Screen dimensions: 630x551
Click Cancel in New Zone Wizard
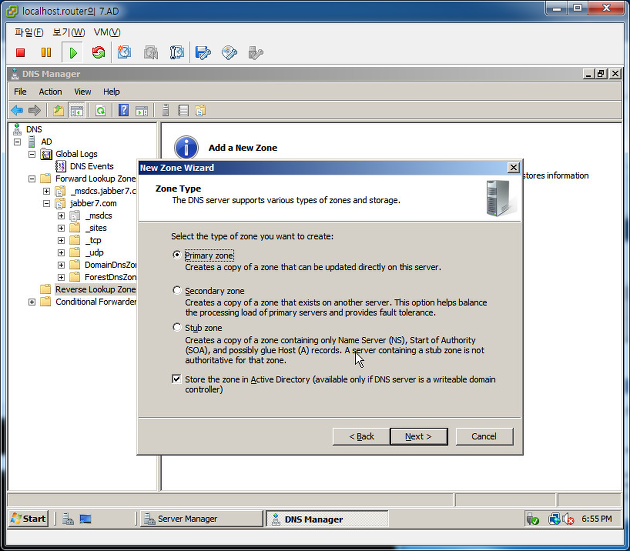click(x=484, y=436)
